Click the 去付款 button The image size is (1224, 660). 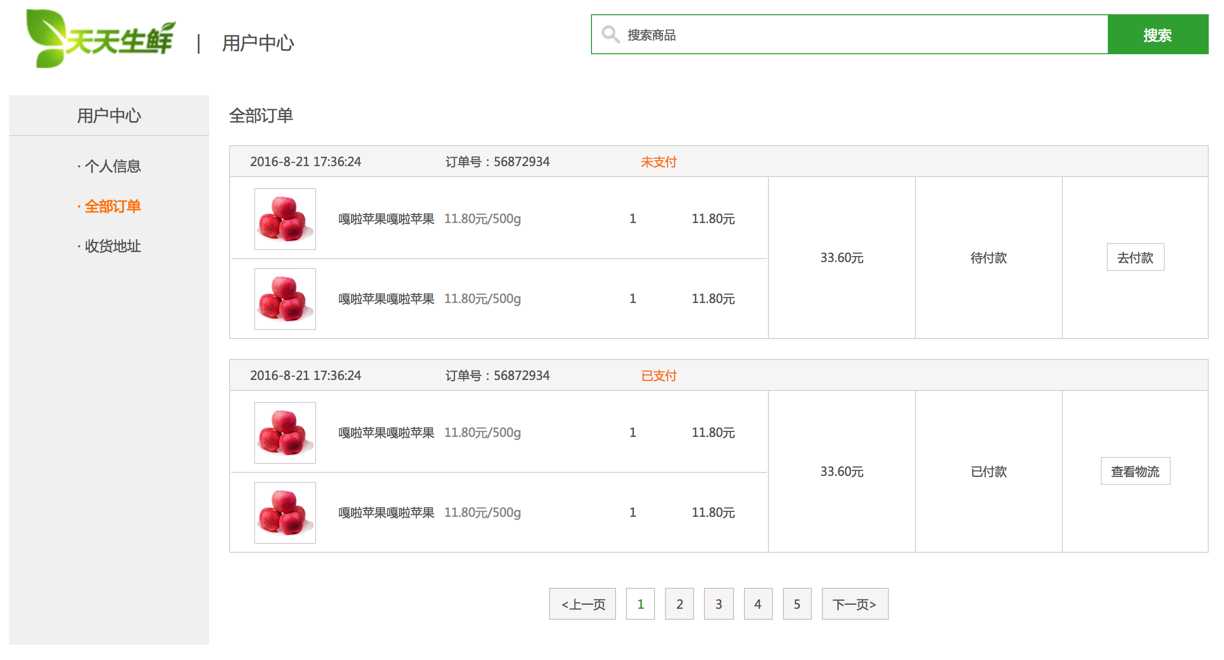coord(1135,258)
